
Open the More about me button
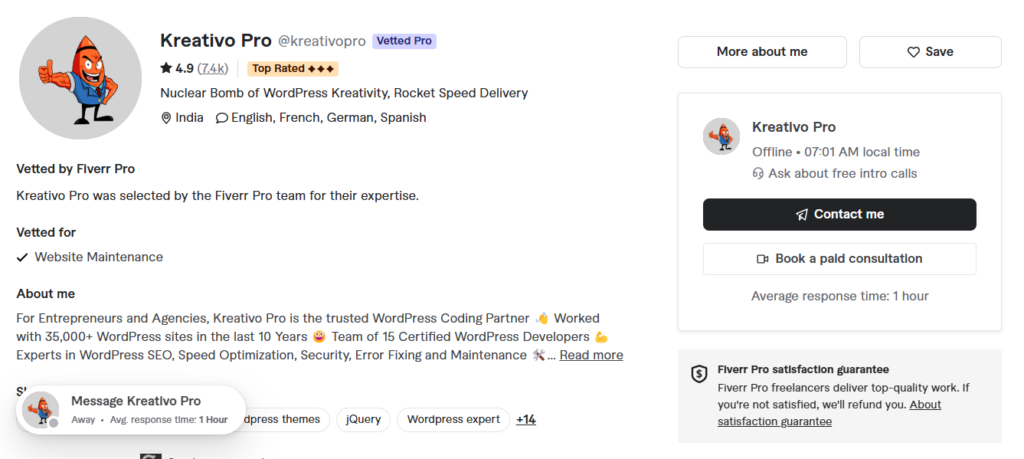(762, 52)
